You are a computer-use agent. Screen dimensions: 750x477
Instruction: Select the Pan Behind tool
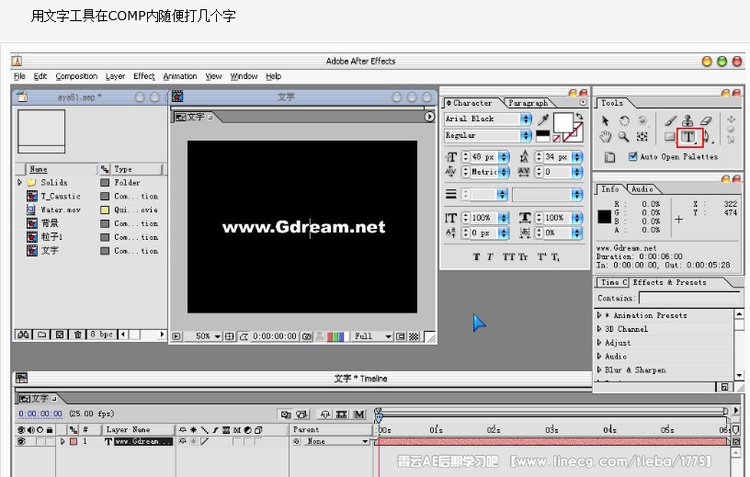pos(642,137)
